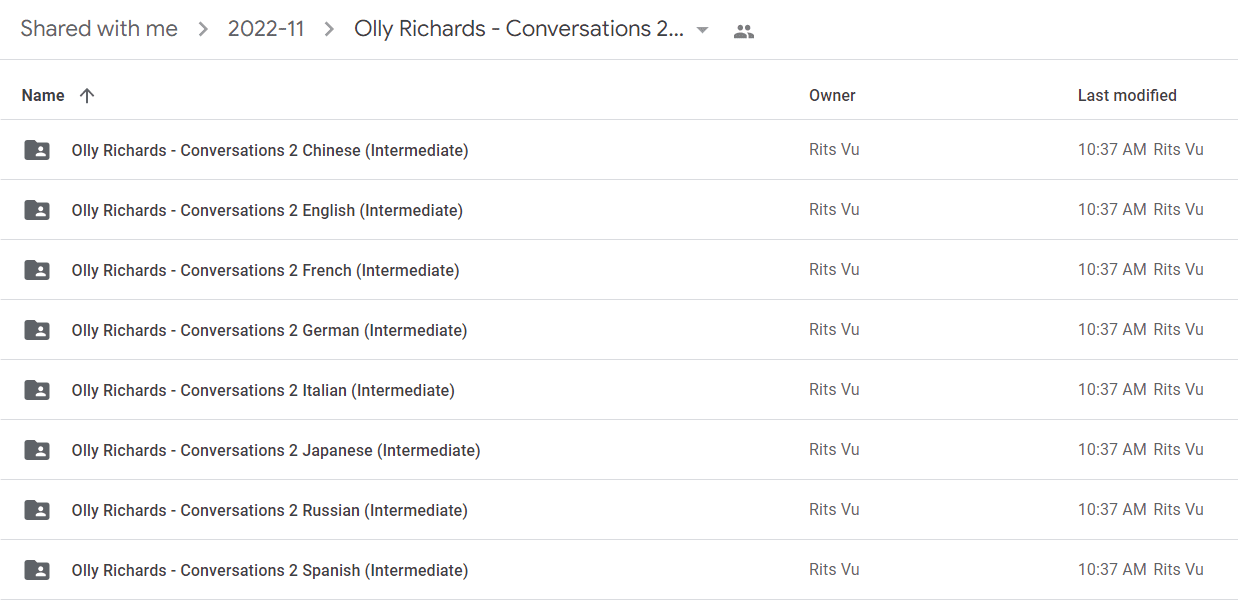
Task: Click owner Rits Vu in Italian row
Action: pos(834,390)
